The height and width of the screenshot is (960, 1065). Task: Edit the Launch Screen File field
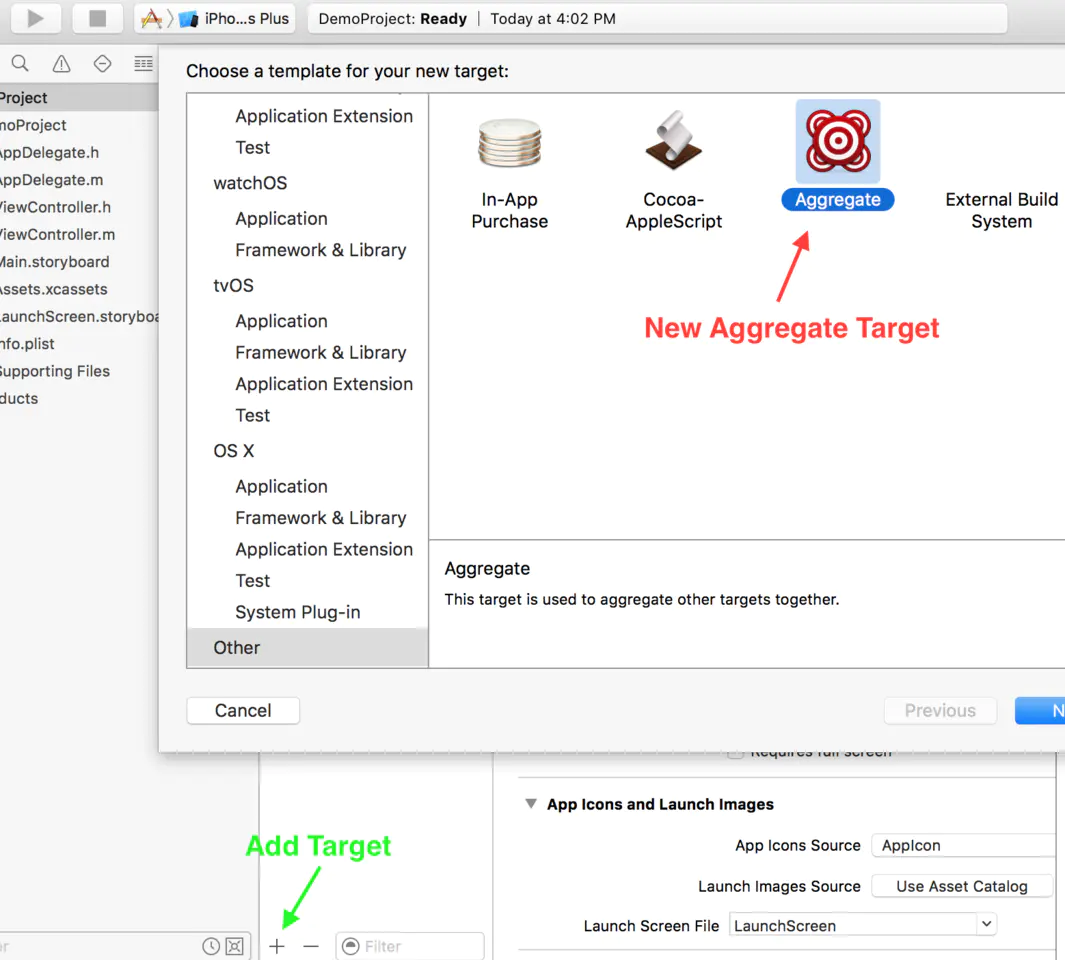point(853,925)
